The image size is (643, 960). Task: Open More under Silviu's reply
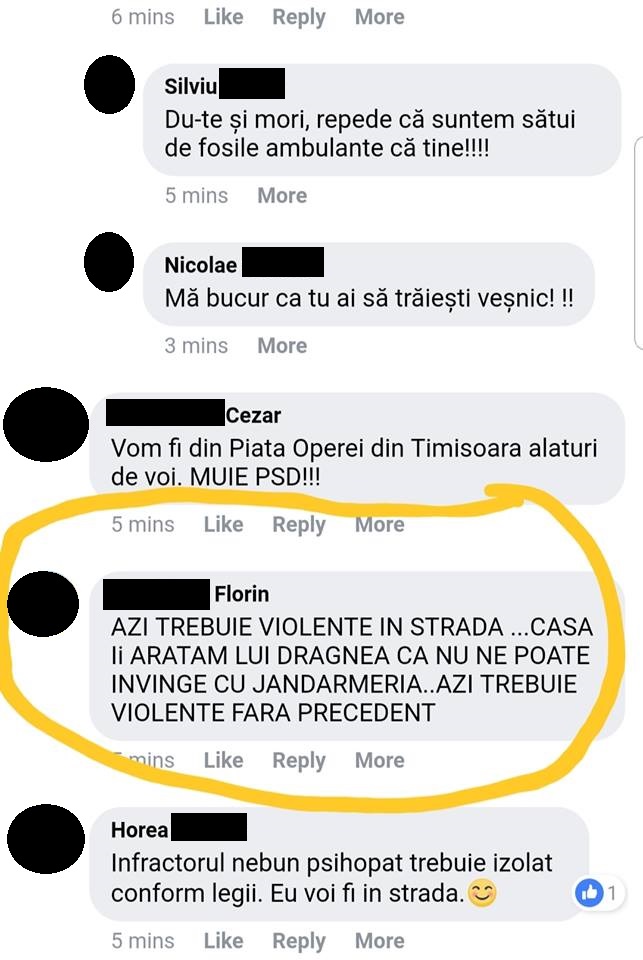(282, 195)
